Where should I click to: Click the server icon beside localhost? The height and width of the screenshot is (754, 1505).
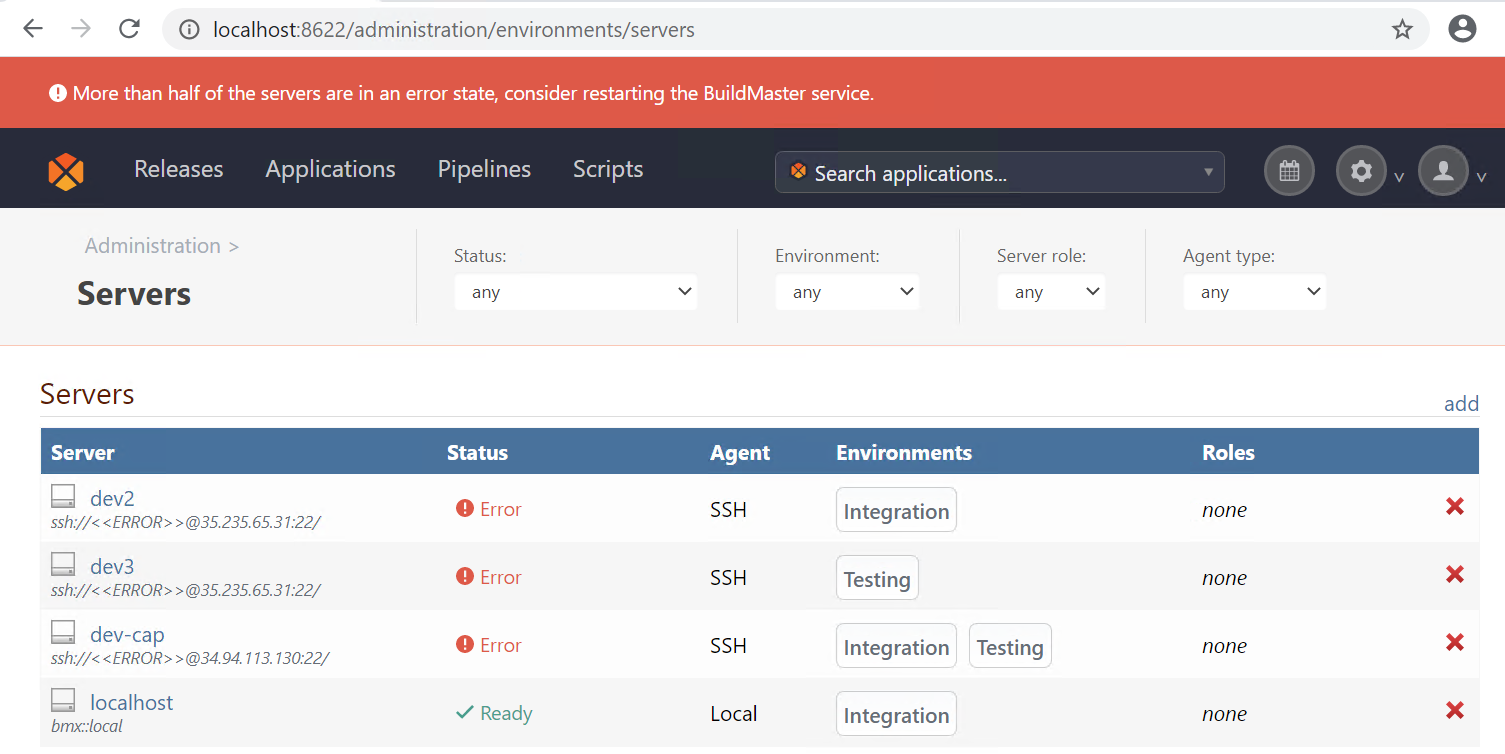click(x=64, y=700)
